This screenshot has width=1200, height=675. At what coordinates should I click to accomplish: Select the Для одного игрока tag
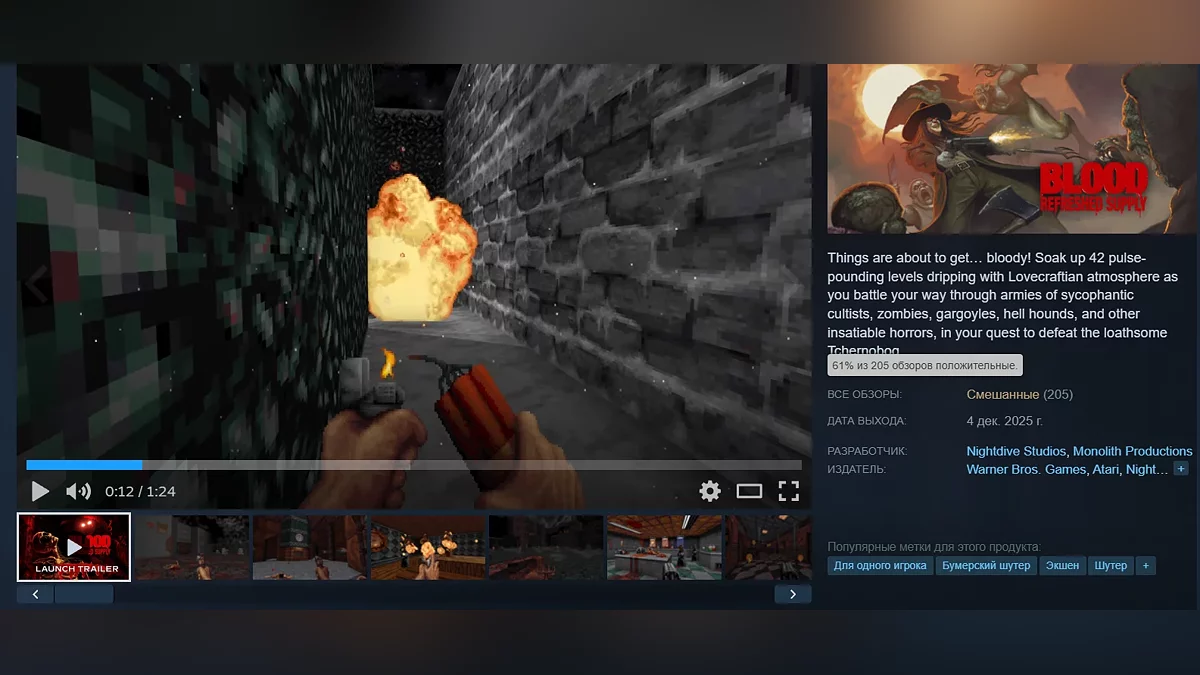[881, 565]
